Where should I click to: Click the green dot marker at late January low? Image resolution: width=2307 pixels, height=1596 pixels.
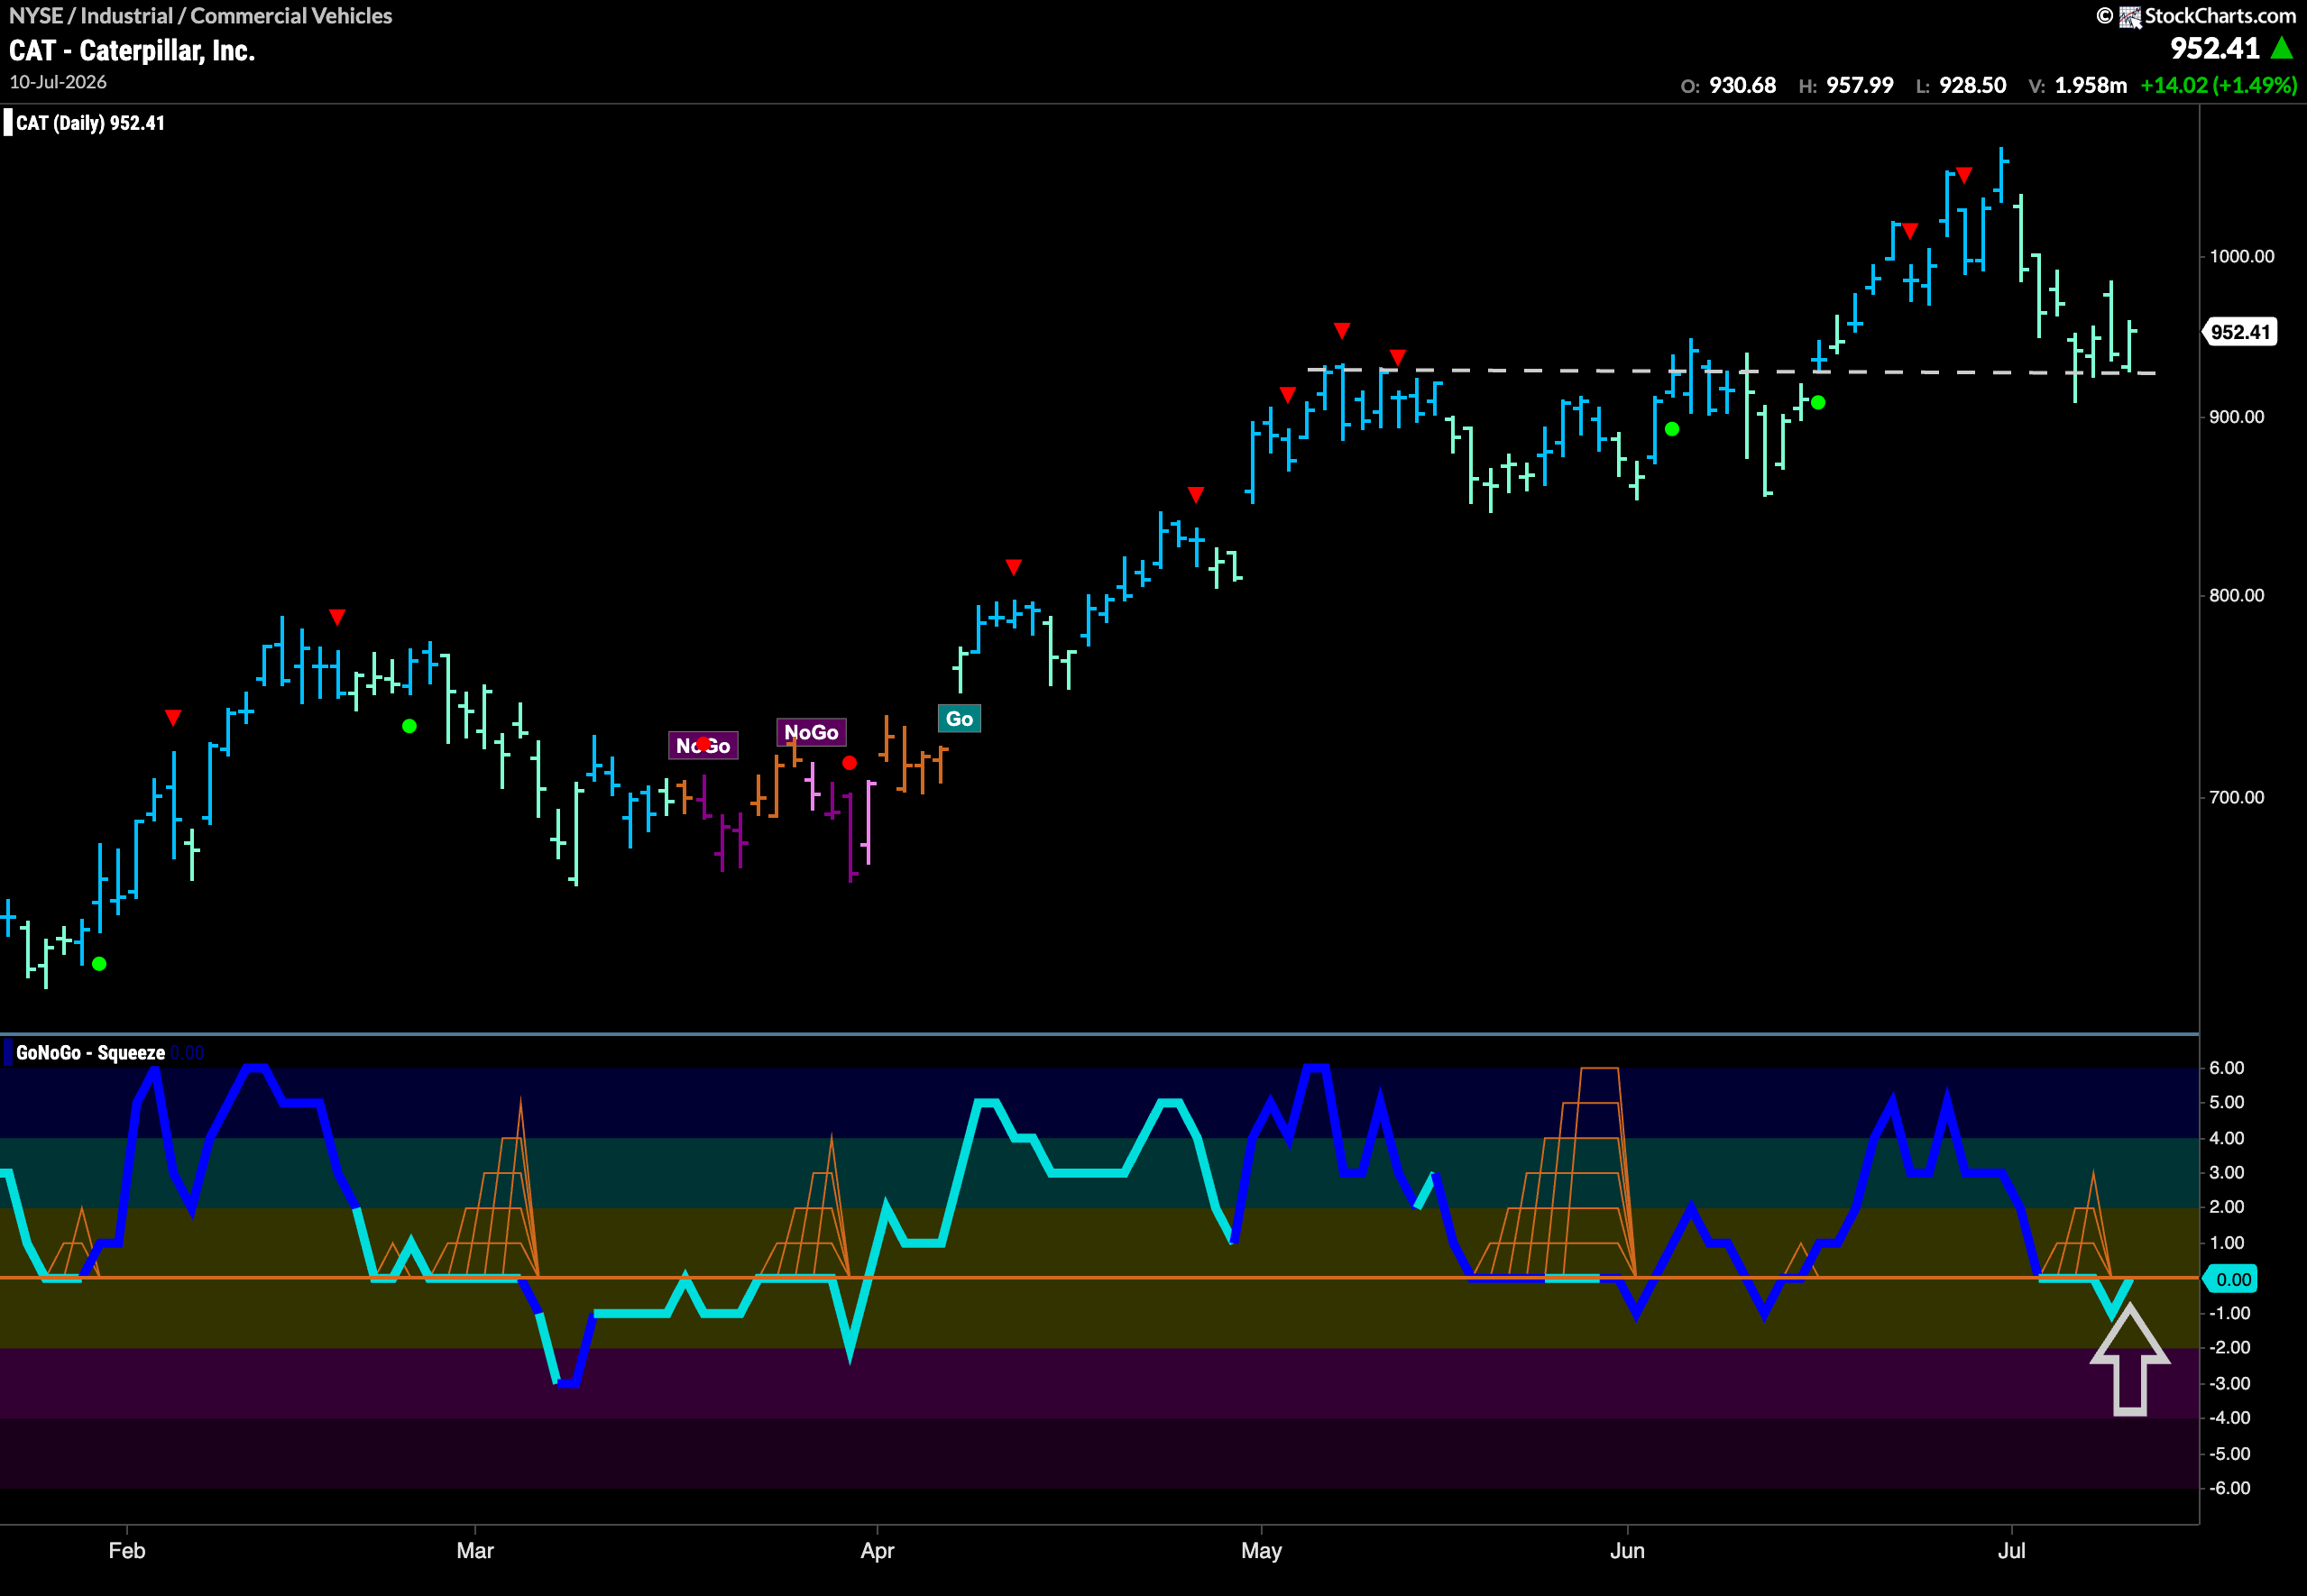click(99, 964)
